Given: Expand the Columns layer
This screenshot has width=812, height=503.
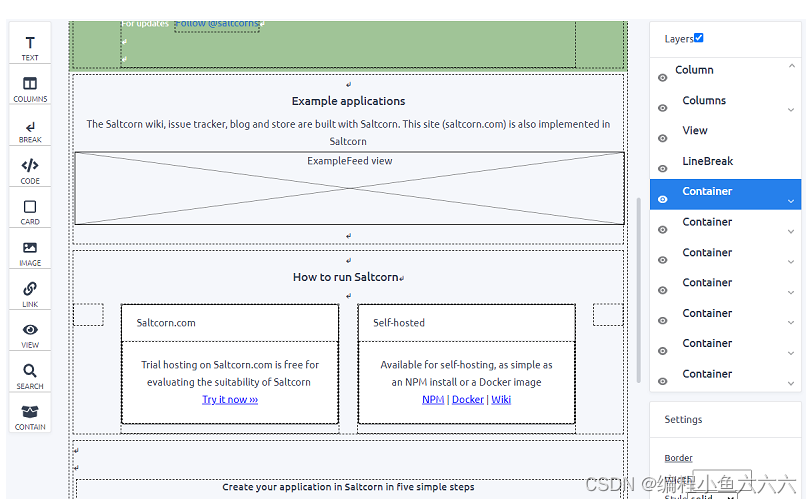Looking at the screenshot, I should 791,110.
